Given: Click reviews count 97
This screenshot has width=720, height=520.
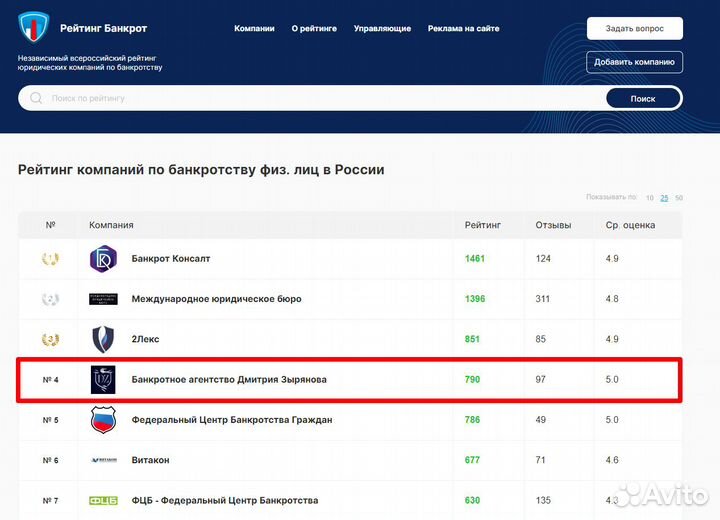Looking at the screenshot, I should (x=540, y=379).
